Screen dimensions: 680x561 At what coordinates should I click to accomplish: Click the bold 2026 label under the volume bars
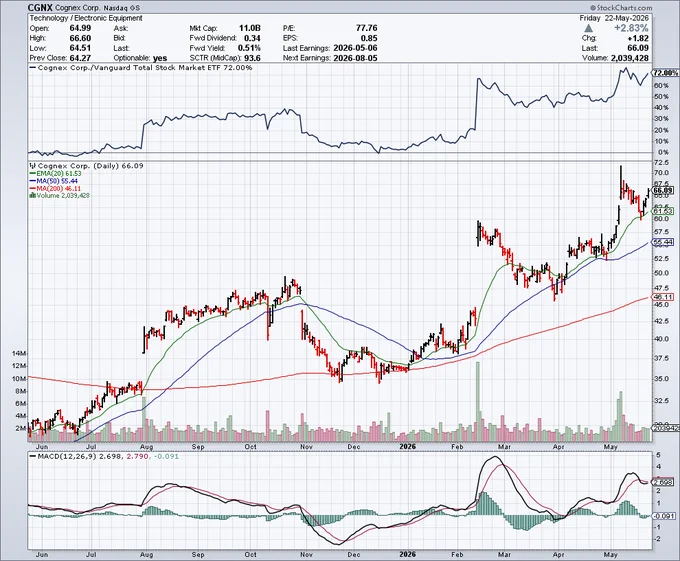(x=407, y=447)
